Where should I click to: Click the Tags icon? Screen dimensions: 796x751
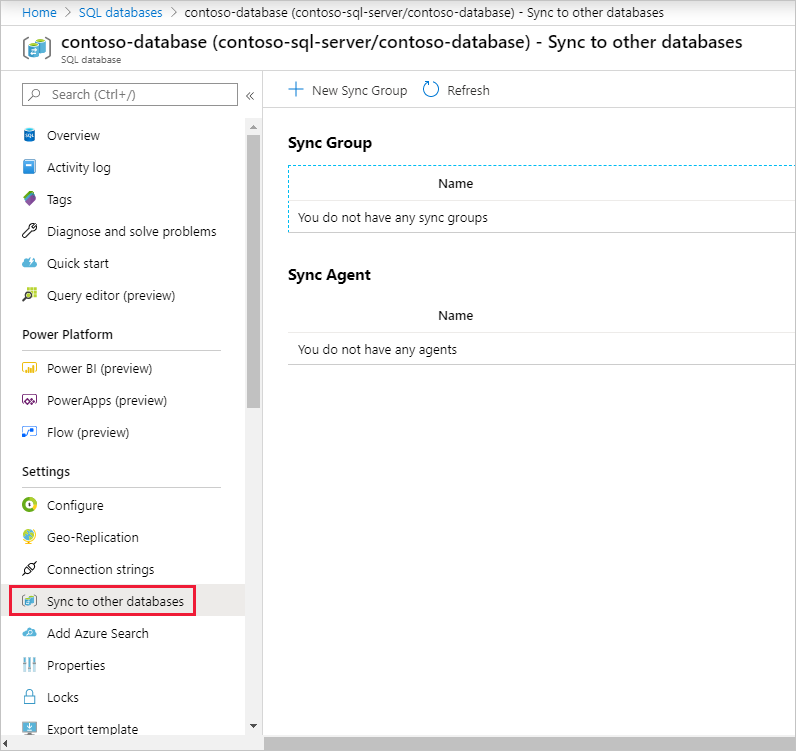(x=29, y=200)
